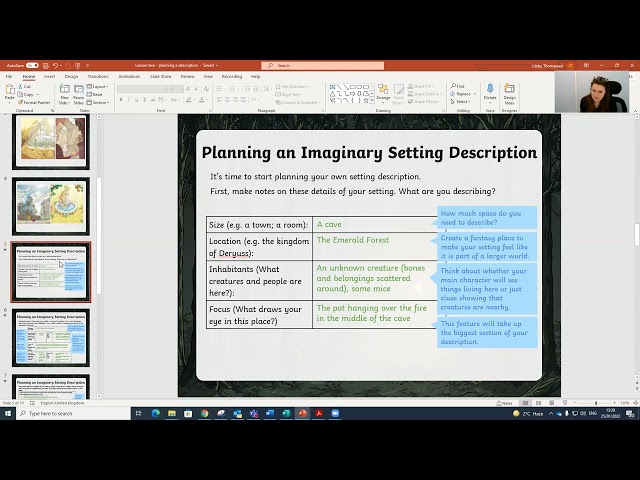Click the Find magnifier command

[x=458, y=86]
